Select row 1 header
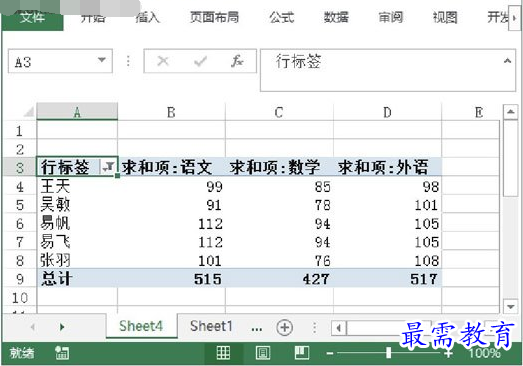 coord(19,131)
